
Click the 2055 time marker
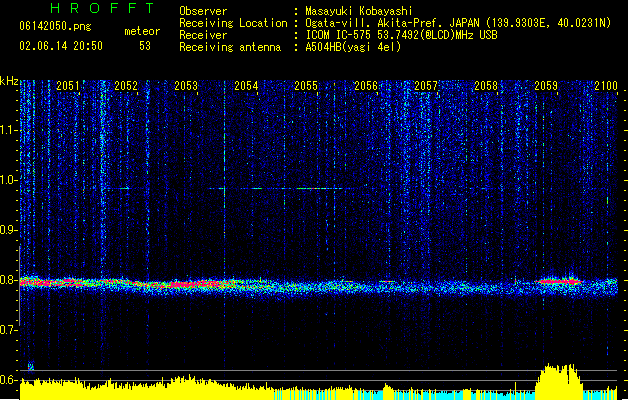click(x=306, y=86)
